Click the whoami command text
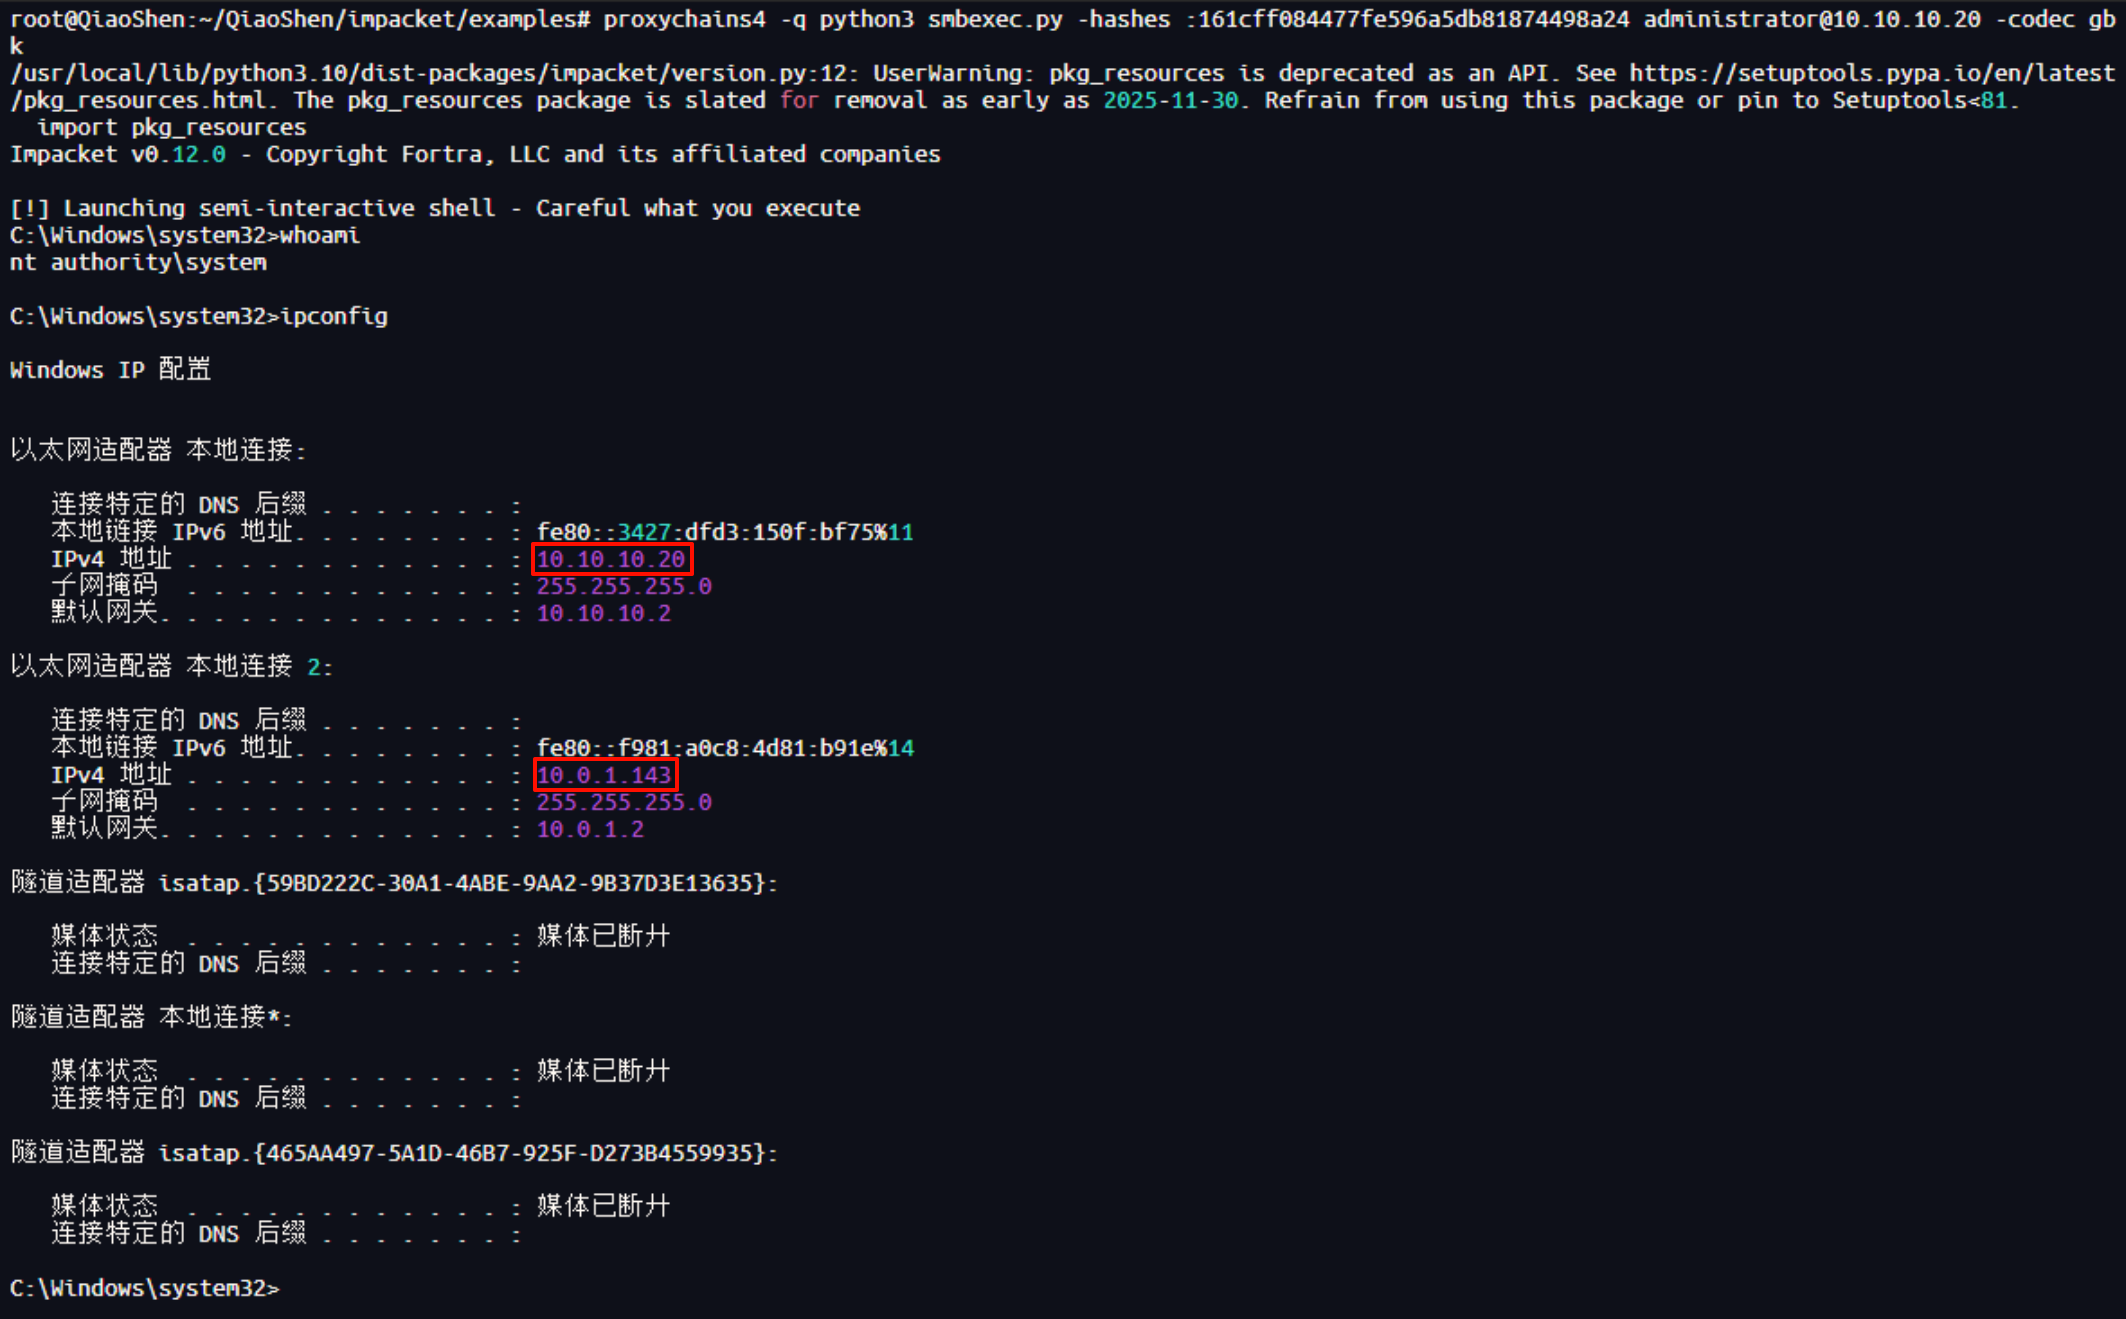Image resolution: width=2126 pixels, height=1319 pixels. click(319, 235)
